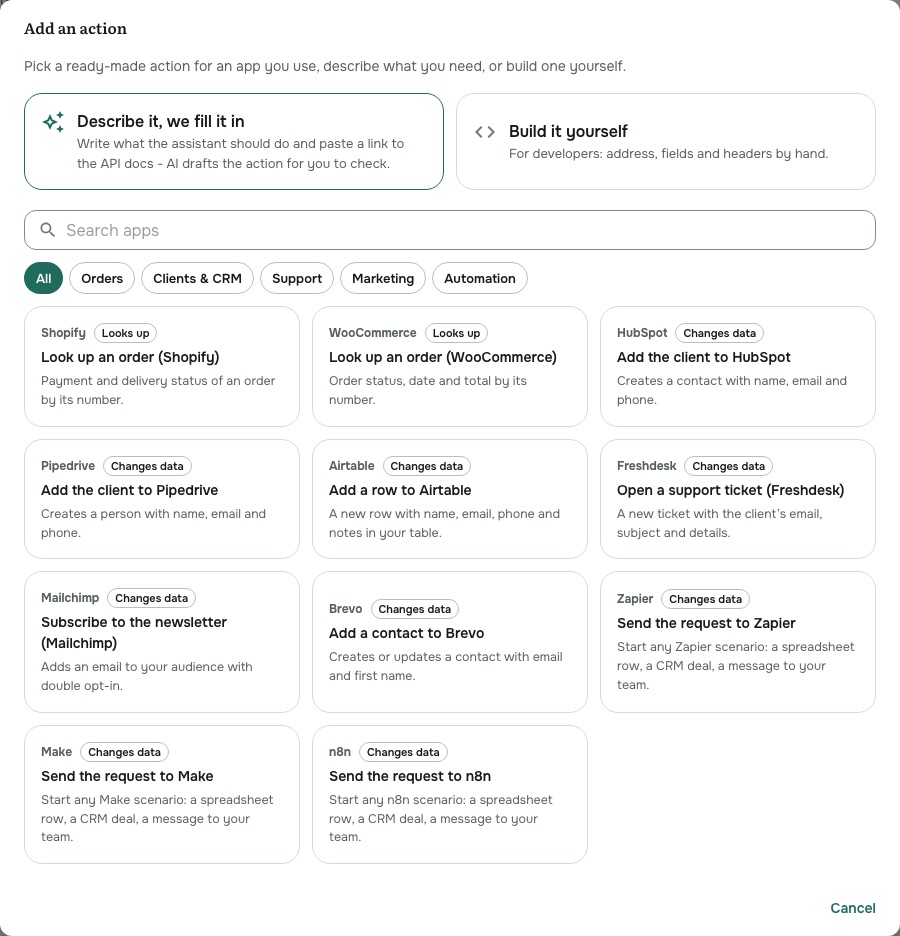Viewport: 900px width, 936px height.
Task: Click the 'Looks up' badge on Shopify
Action: pos(125,333)
